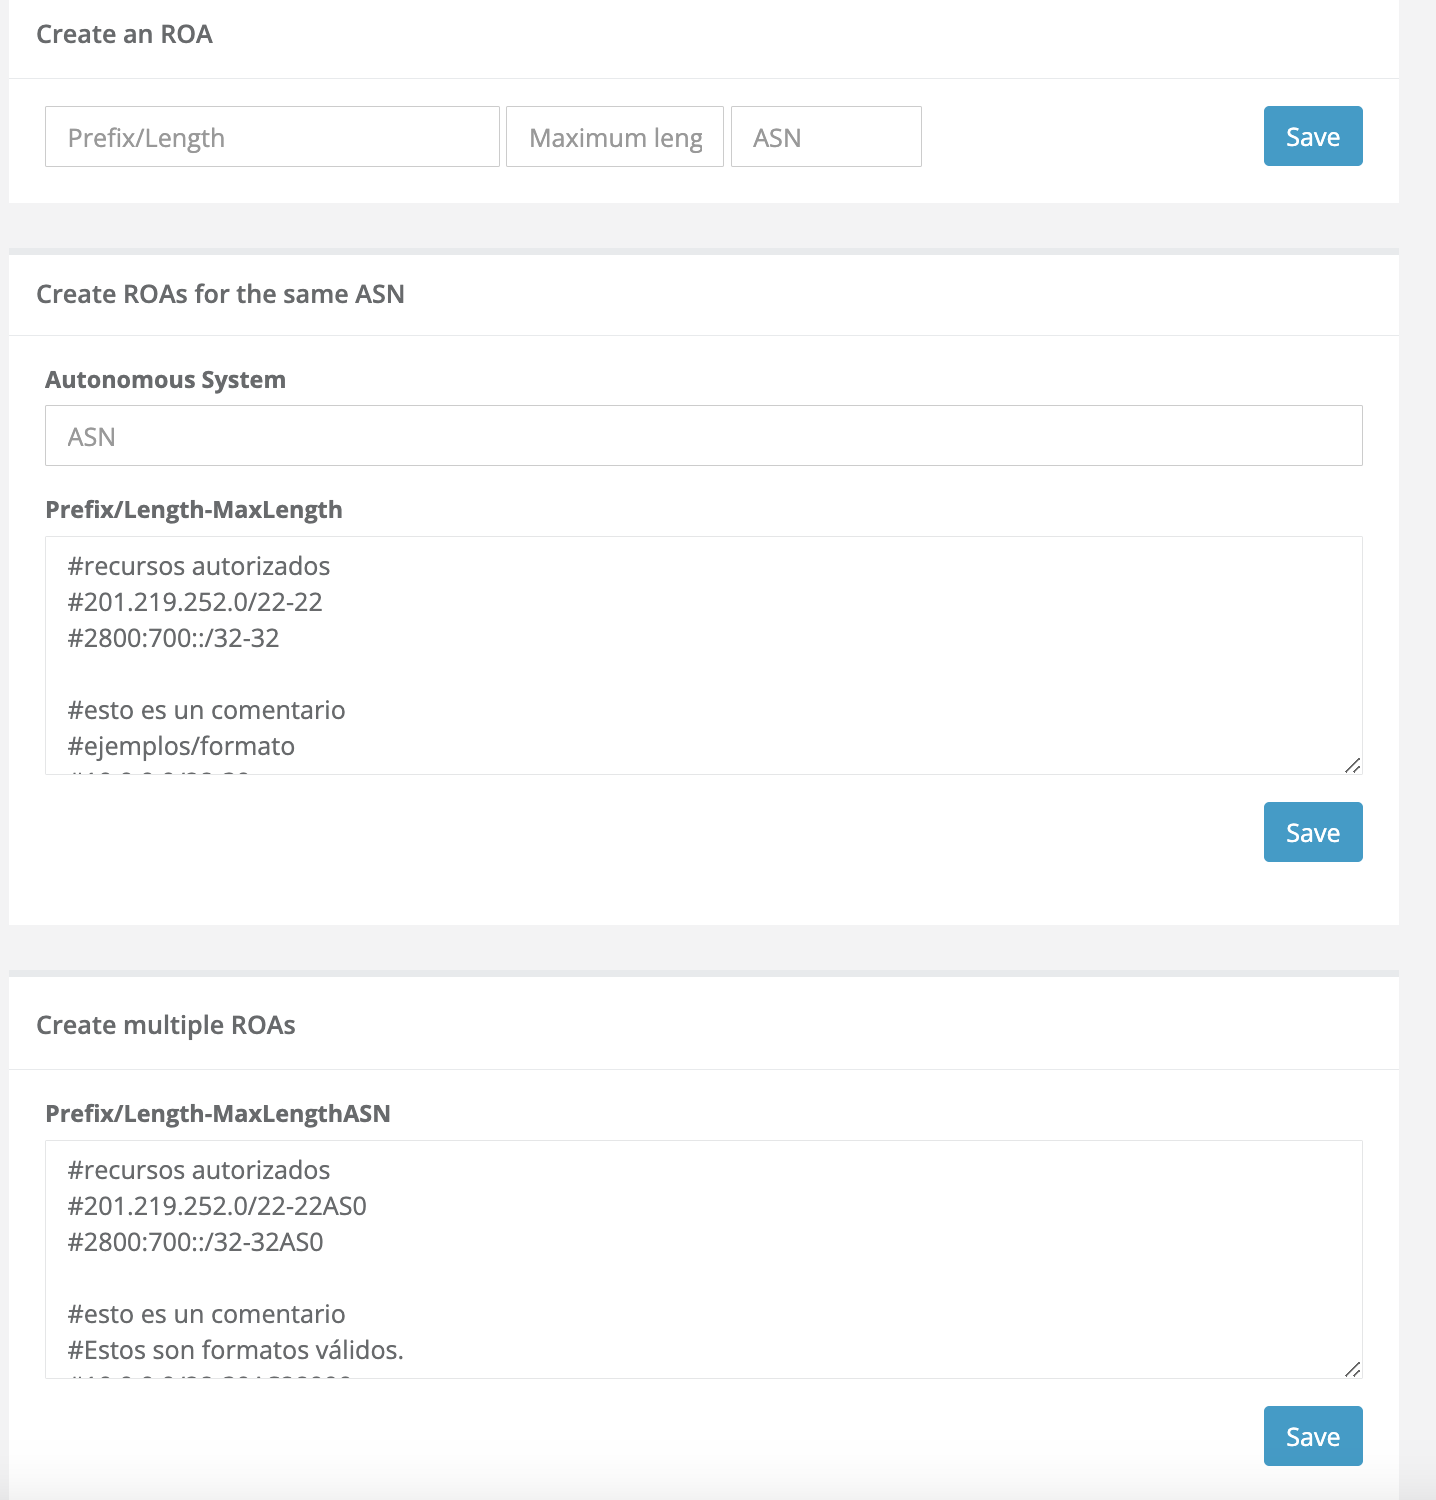Place cursor on the #201.219.252.0/22-22 line
Screen dimensions: 1436x1500
tap(195, 602)
